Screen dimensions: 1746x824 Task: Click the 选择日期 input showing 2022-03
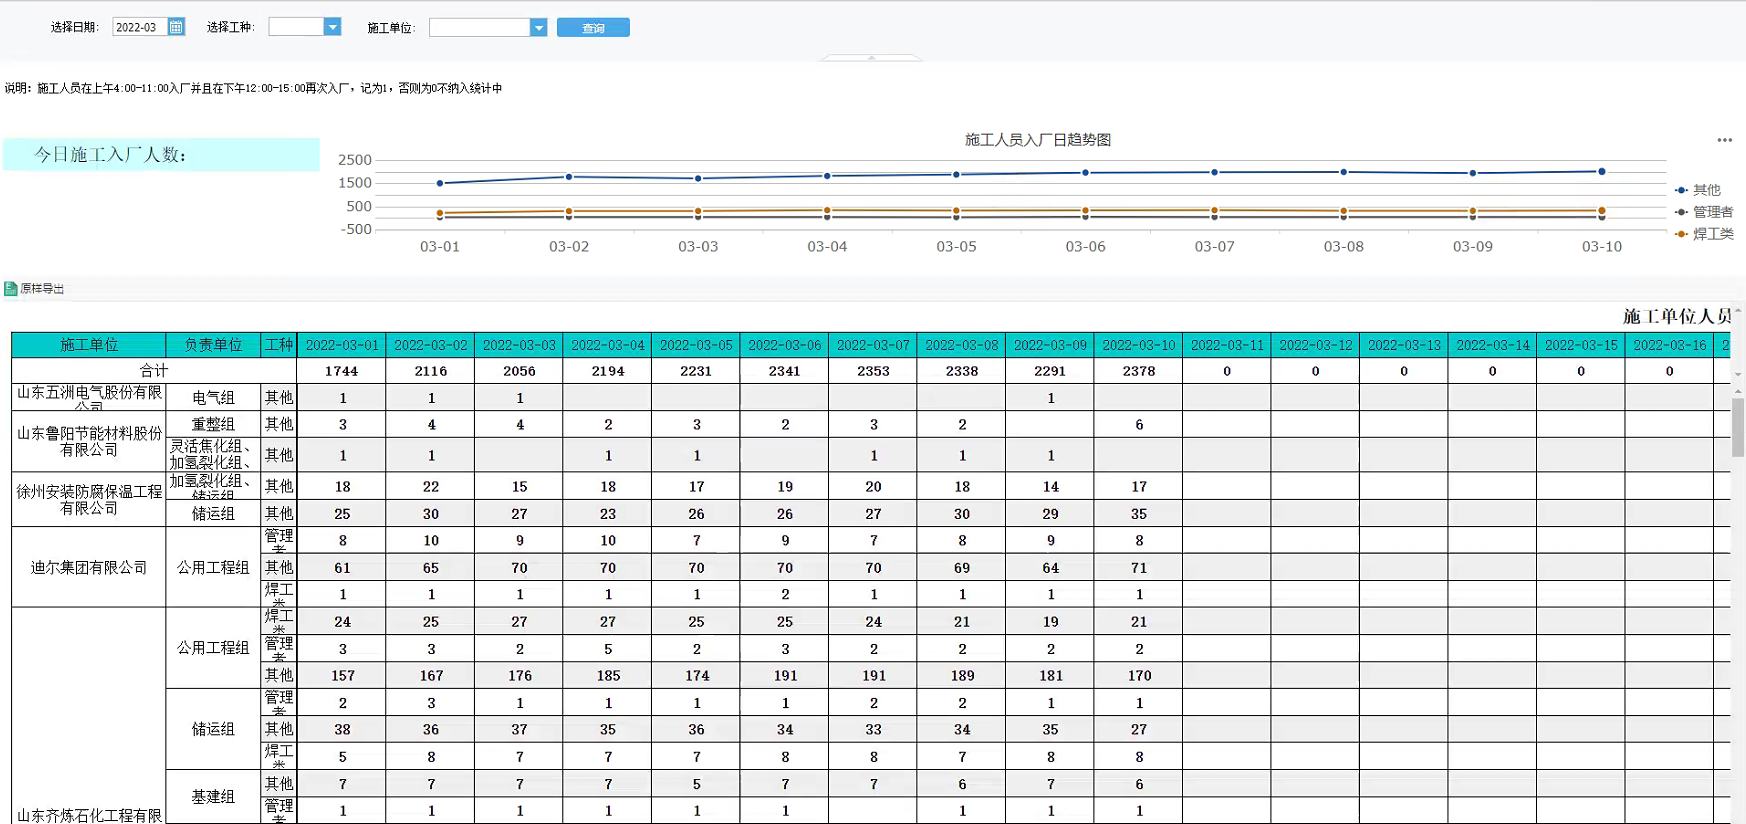click(139, 27)
